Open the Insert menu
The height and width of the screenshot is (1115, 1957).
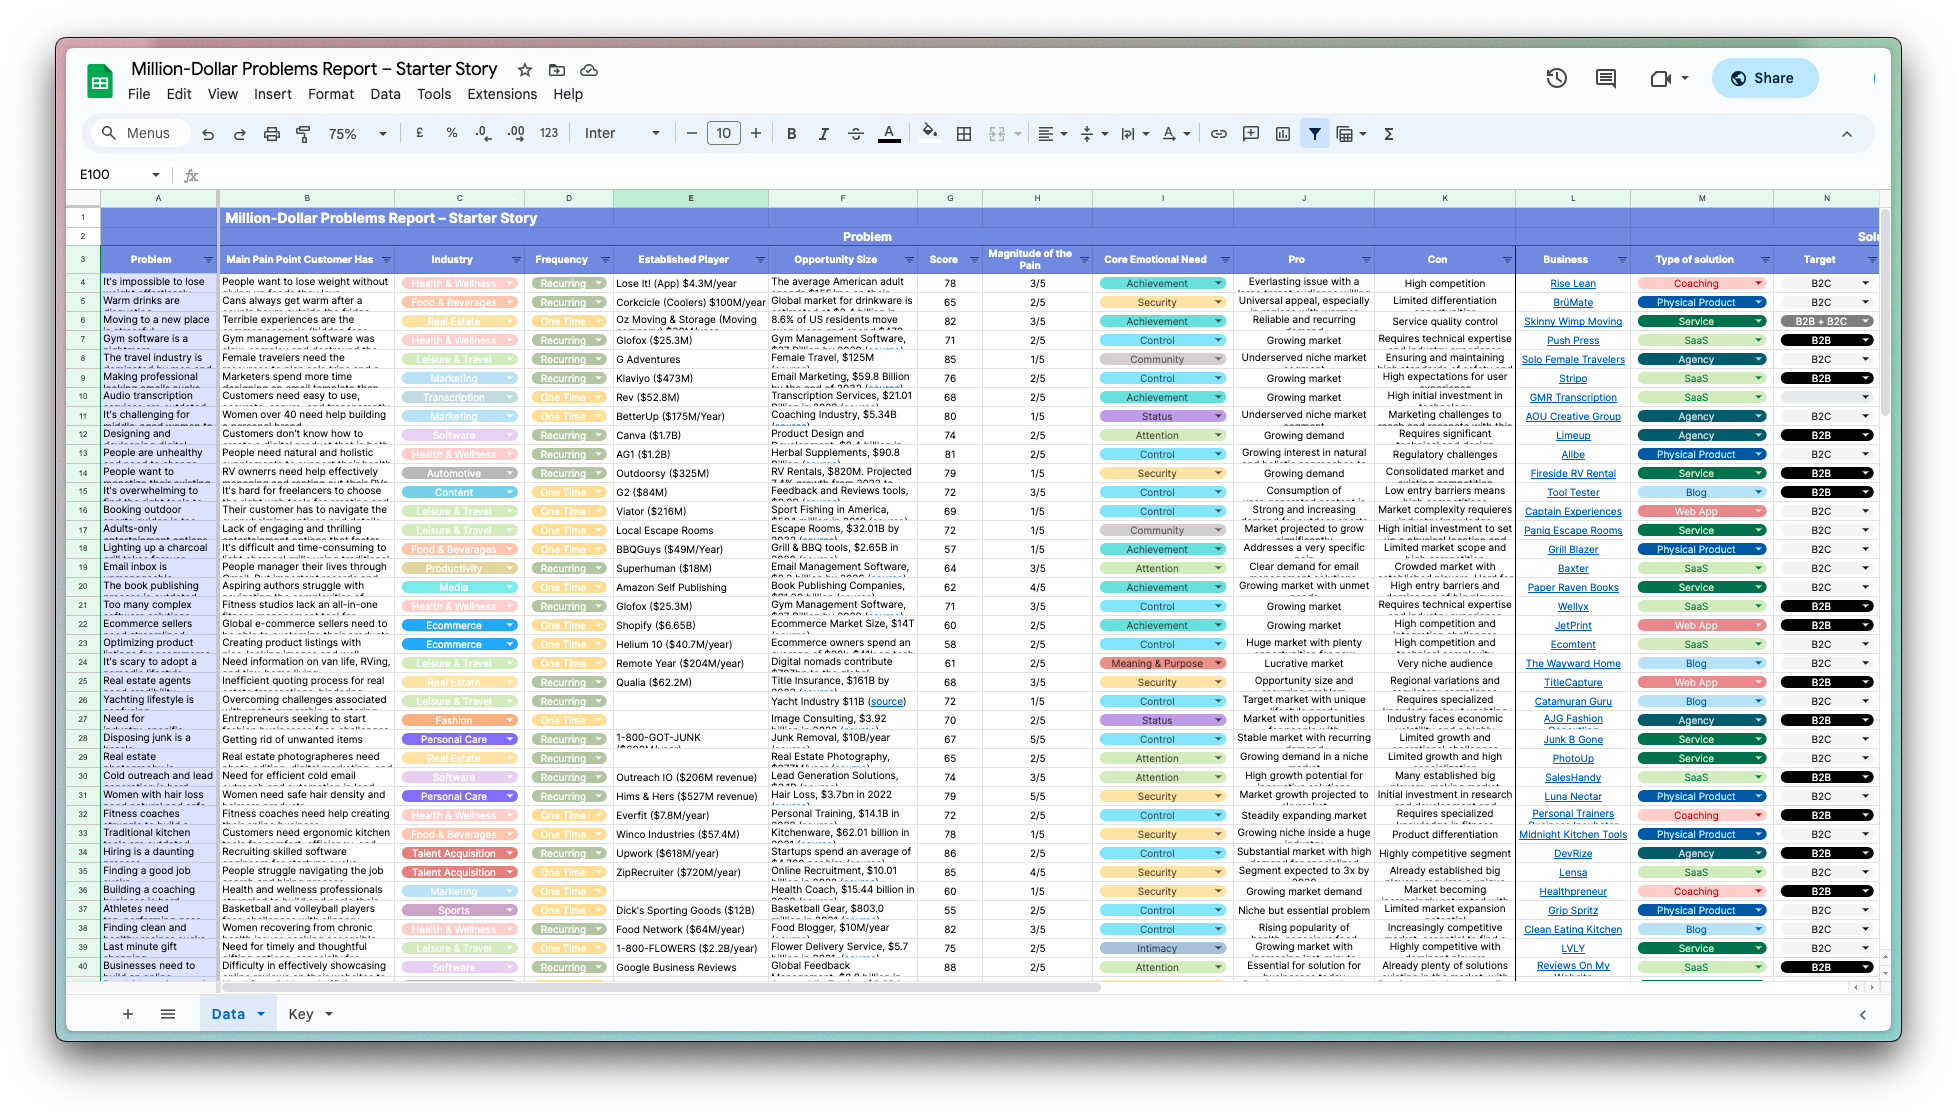click(273, 94)
